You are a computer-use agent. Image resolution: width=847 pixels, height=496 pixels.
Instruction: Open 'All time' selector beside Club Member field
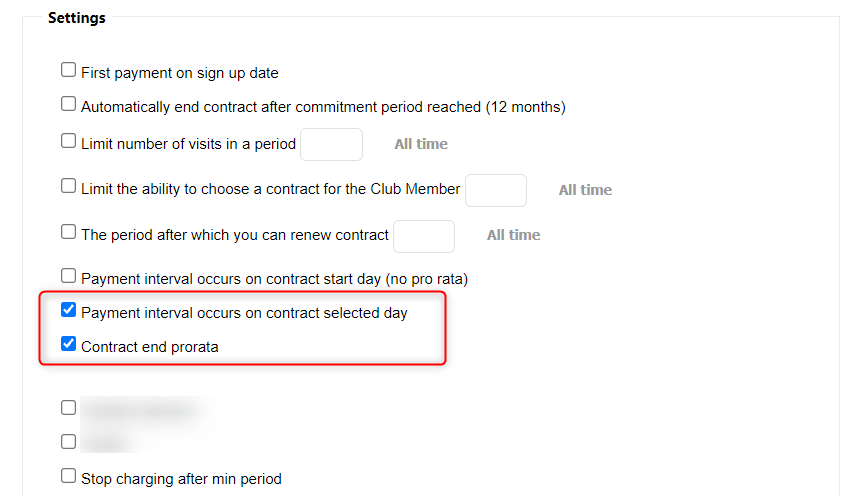(x=585, y=190)
